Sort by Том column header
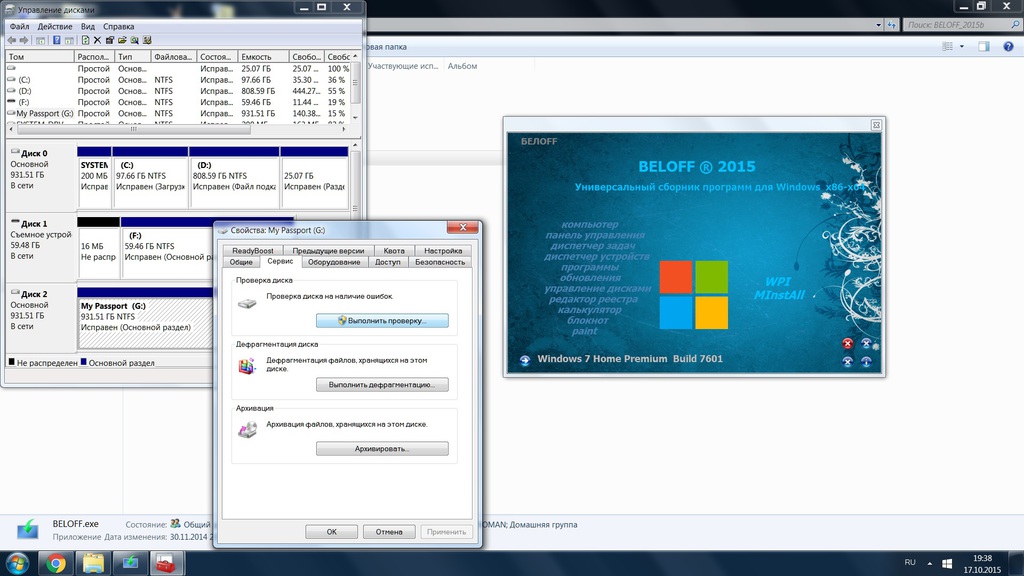The width and height of the screenshot is (1024, 576). [39, 57]
